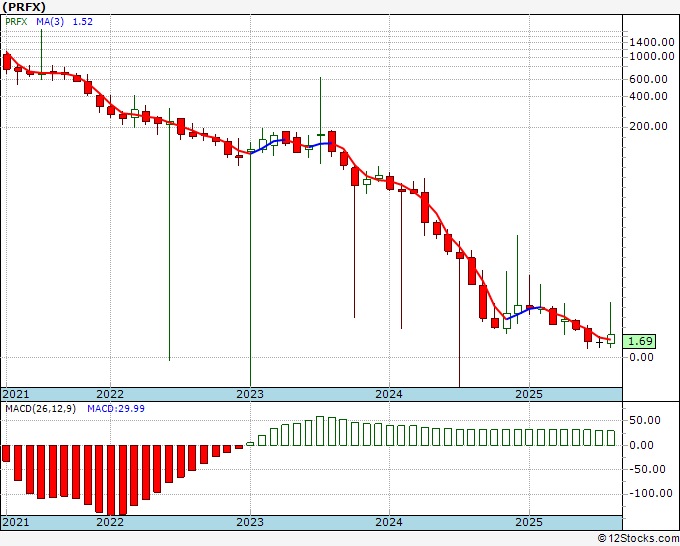
Task: Click 2023 on the price chart timeline
Action: point(250,394)
